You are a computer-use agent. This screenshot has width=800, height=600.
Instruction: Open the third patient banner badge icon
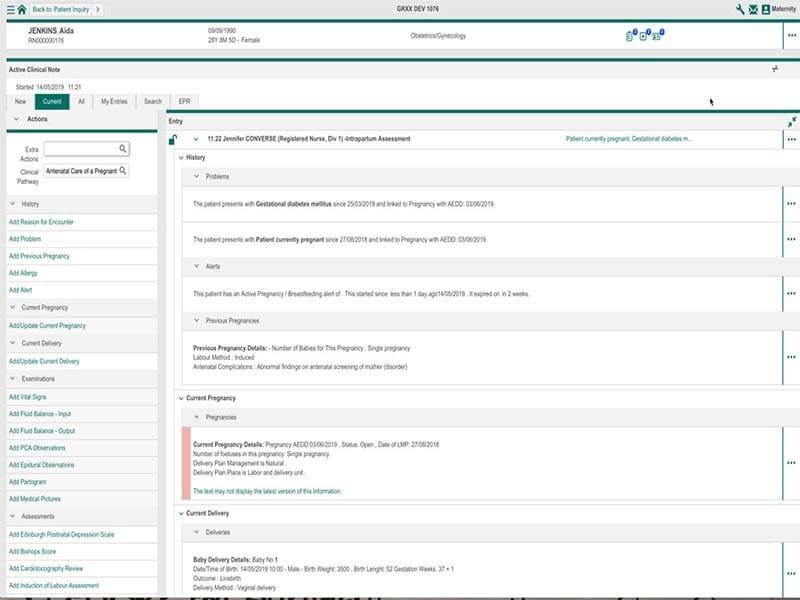click(658, 35)
